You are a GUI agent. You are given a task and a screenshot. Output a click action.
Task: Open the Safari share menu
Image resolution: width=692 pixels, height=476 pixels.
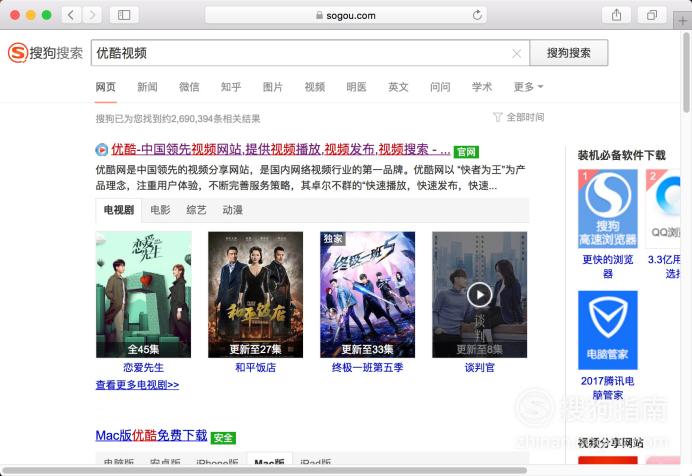(x=617, y=15)
